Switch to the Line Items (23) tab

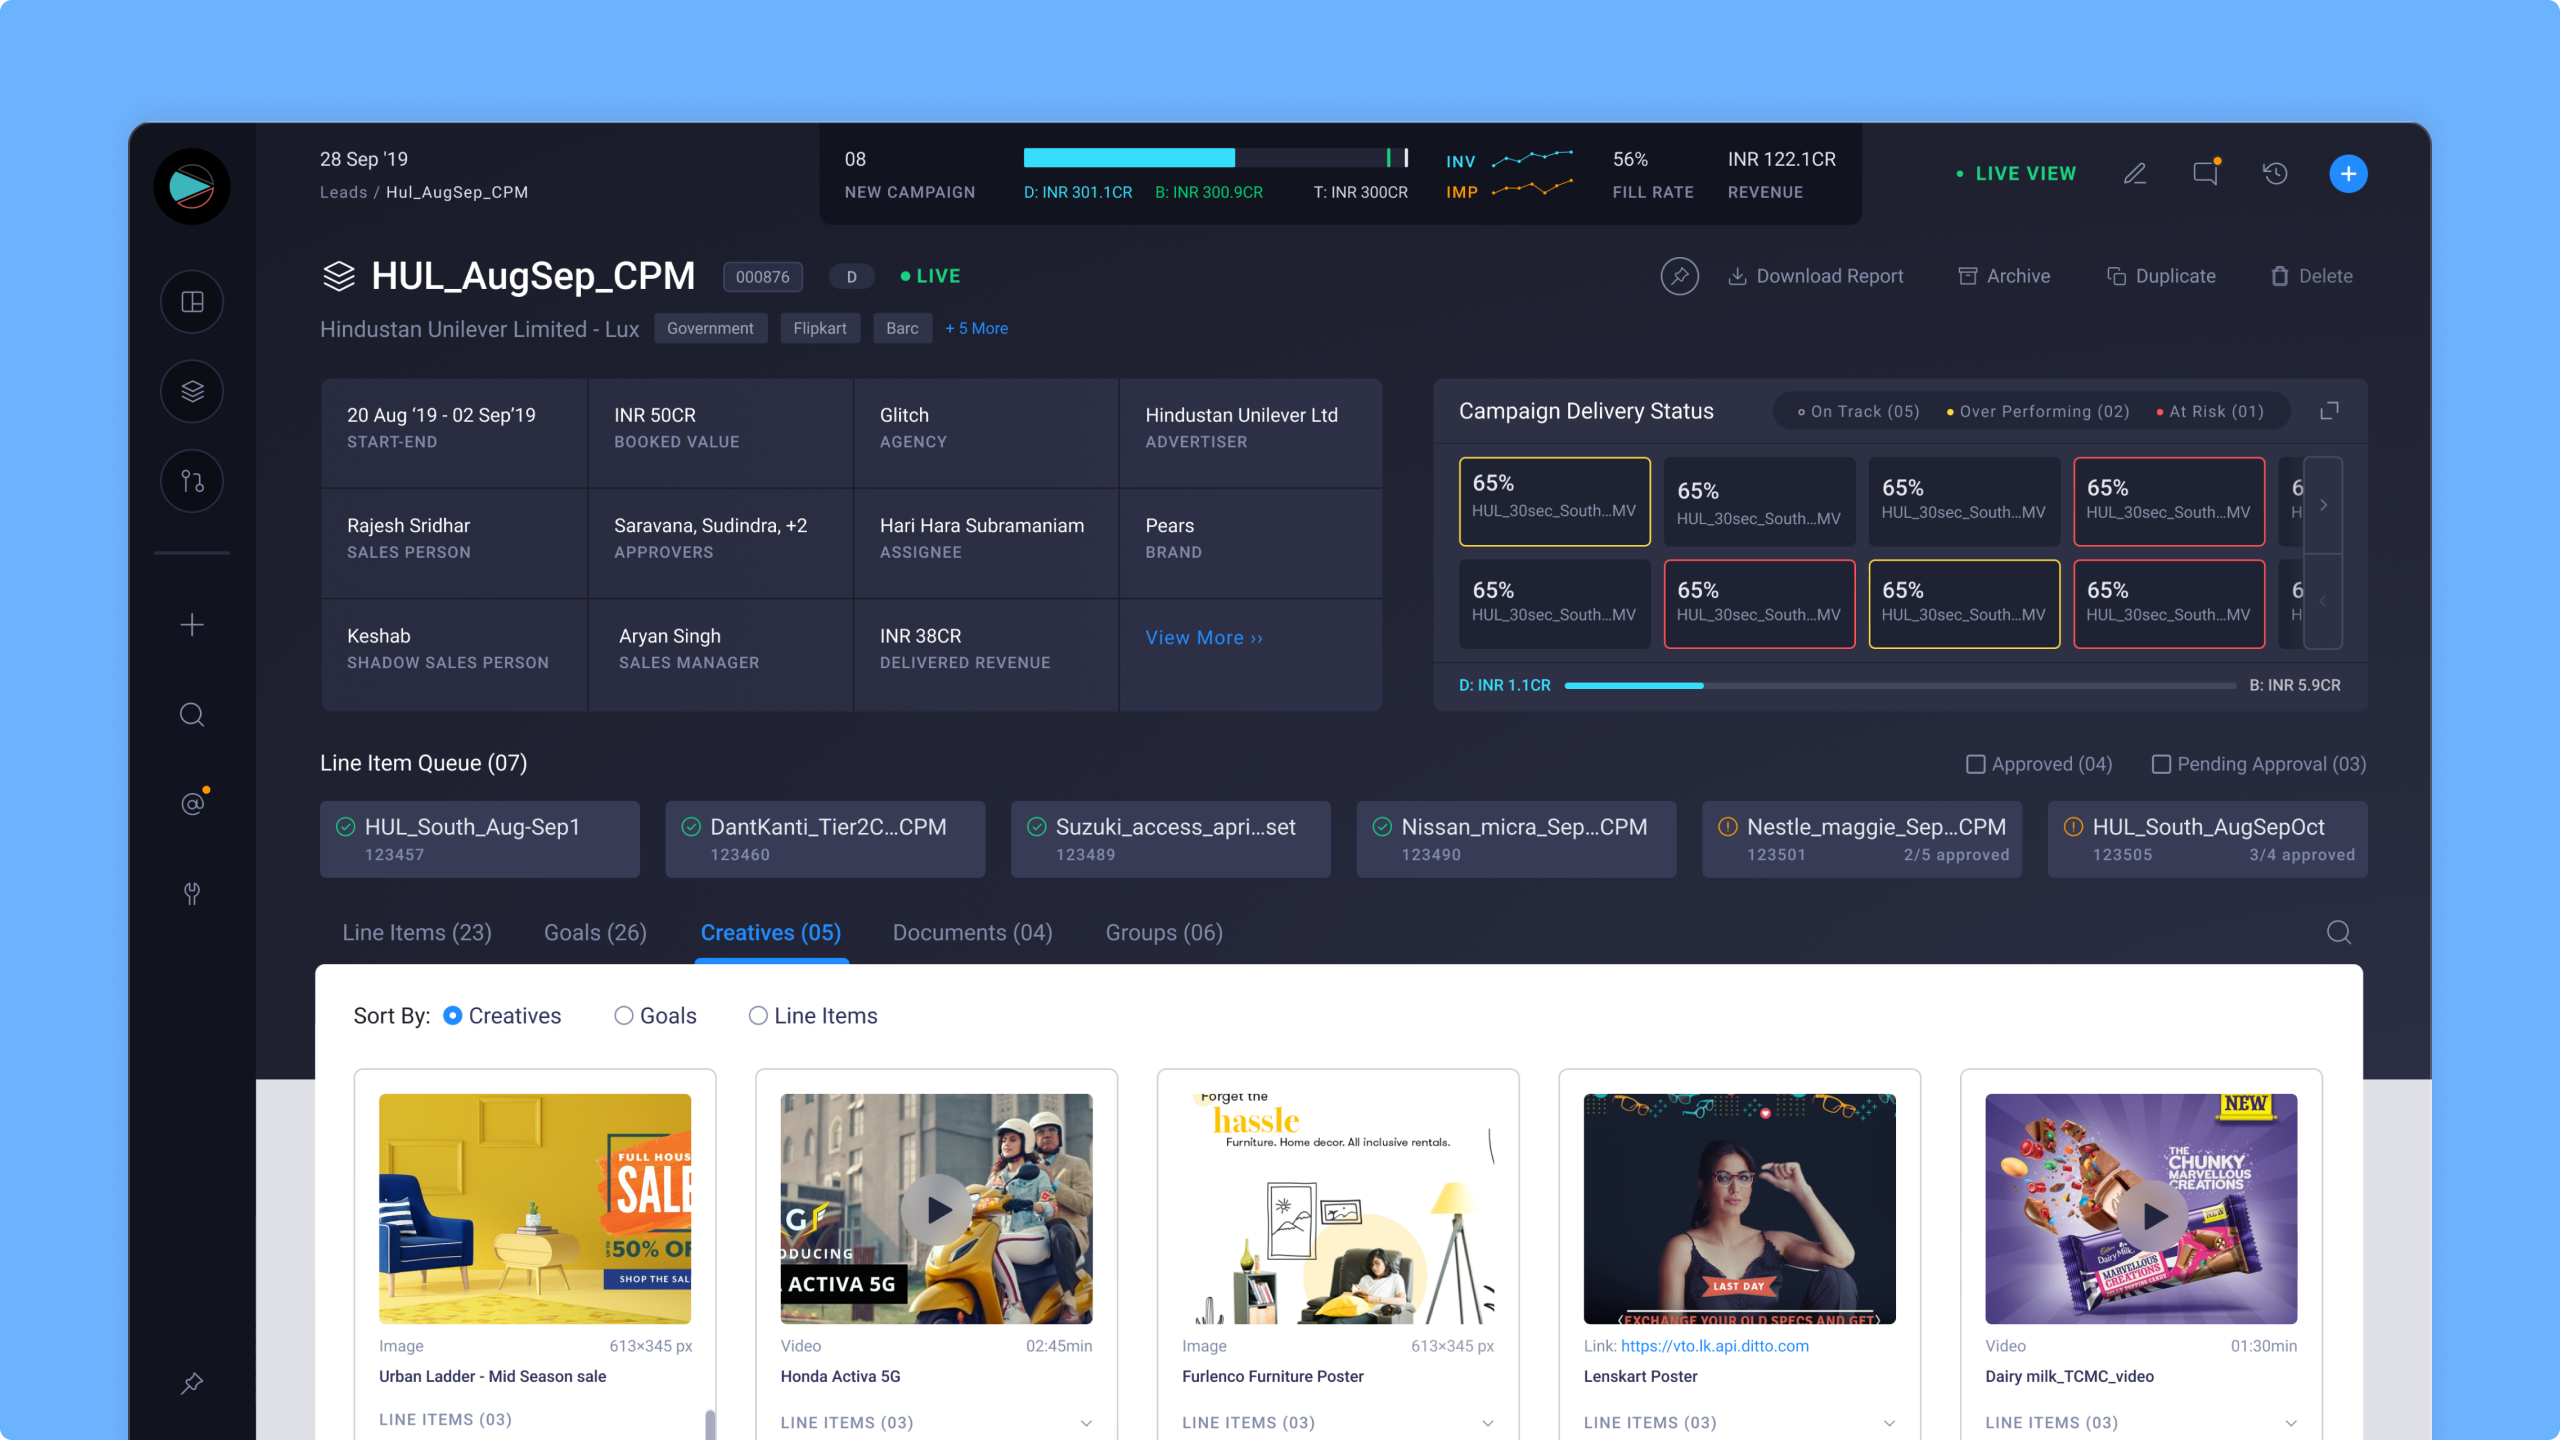417,933
